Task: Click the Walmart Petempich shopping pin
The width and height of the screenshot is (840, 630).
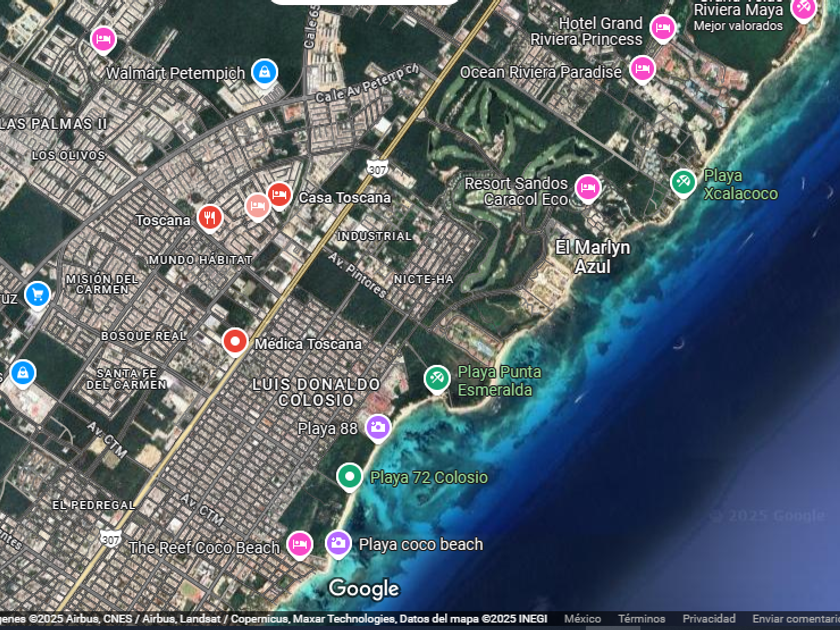Action: (x=264, y=72)
